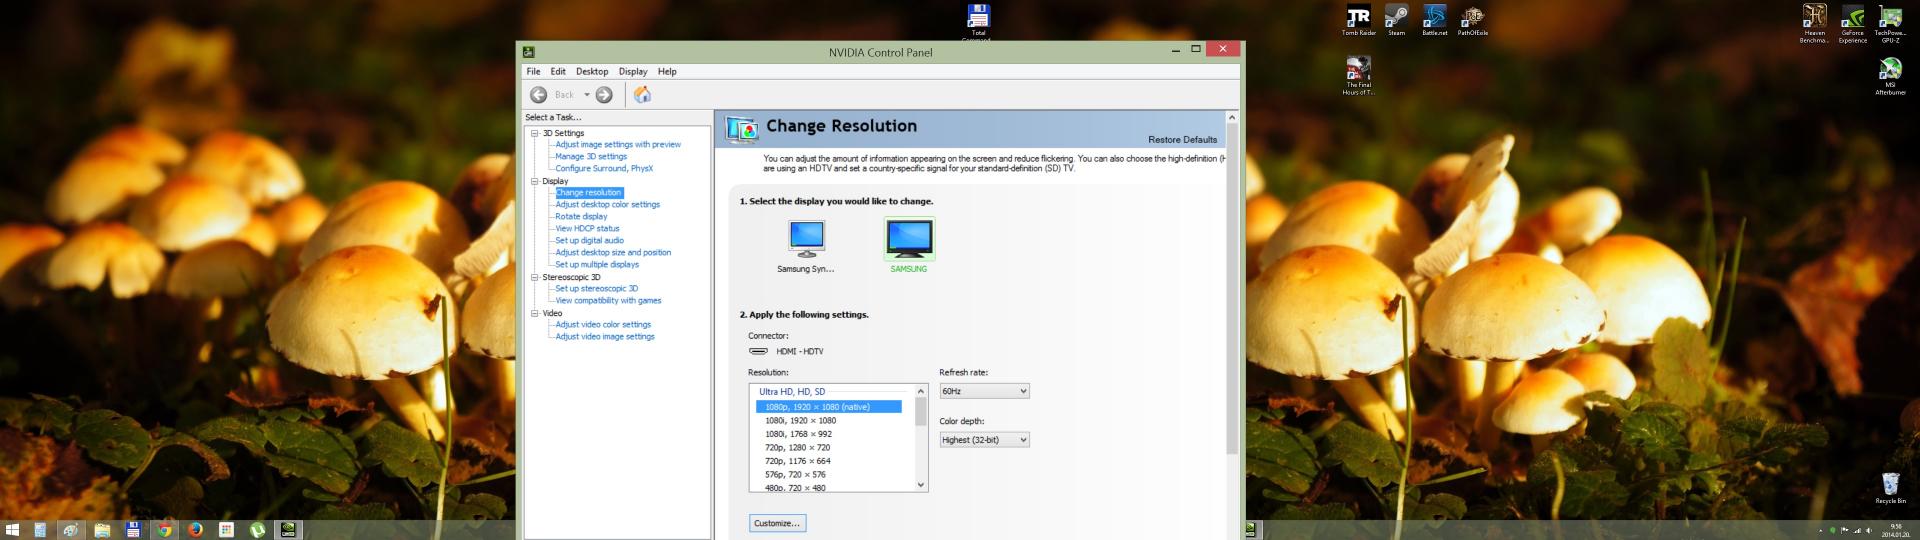
Task: Click the volume icon in system tray
Action: tap(1869, 530)
